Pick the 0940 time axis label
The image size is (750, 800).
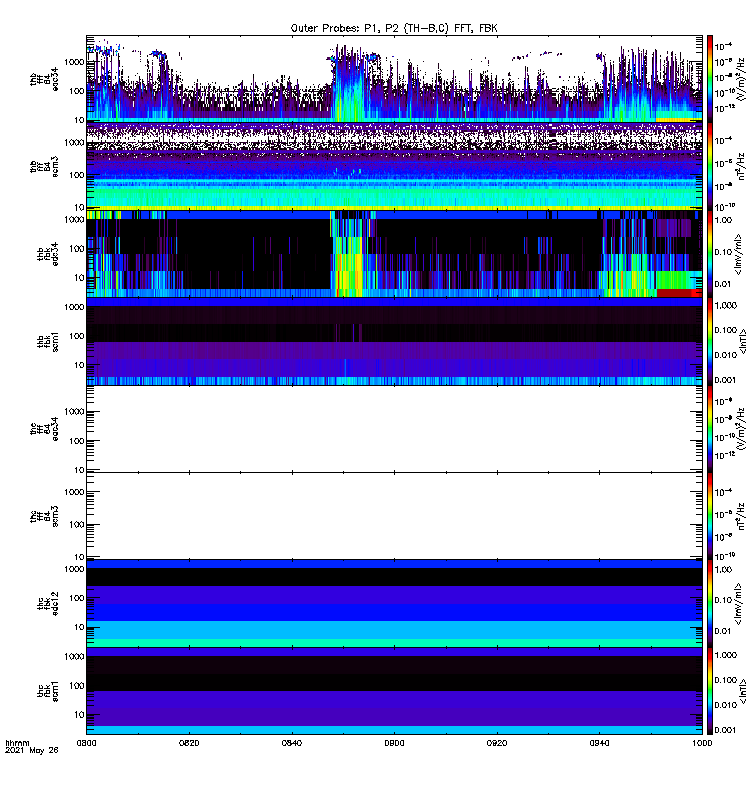[x=599, y=743]
